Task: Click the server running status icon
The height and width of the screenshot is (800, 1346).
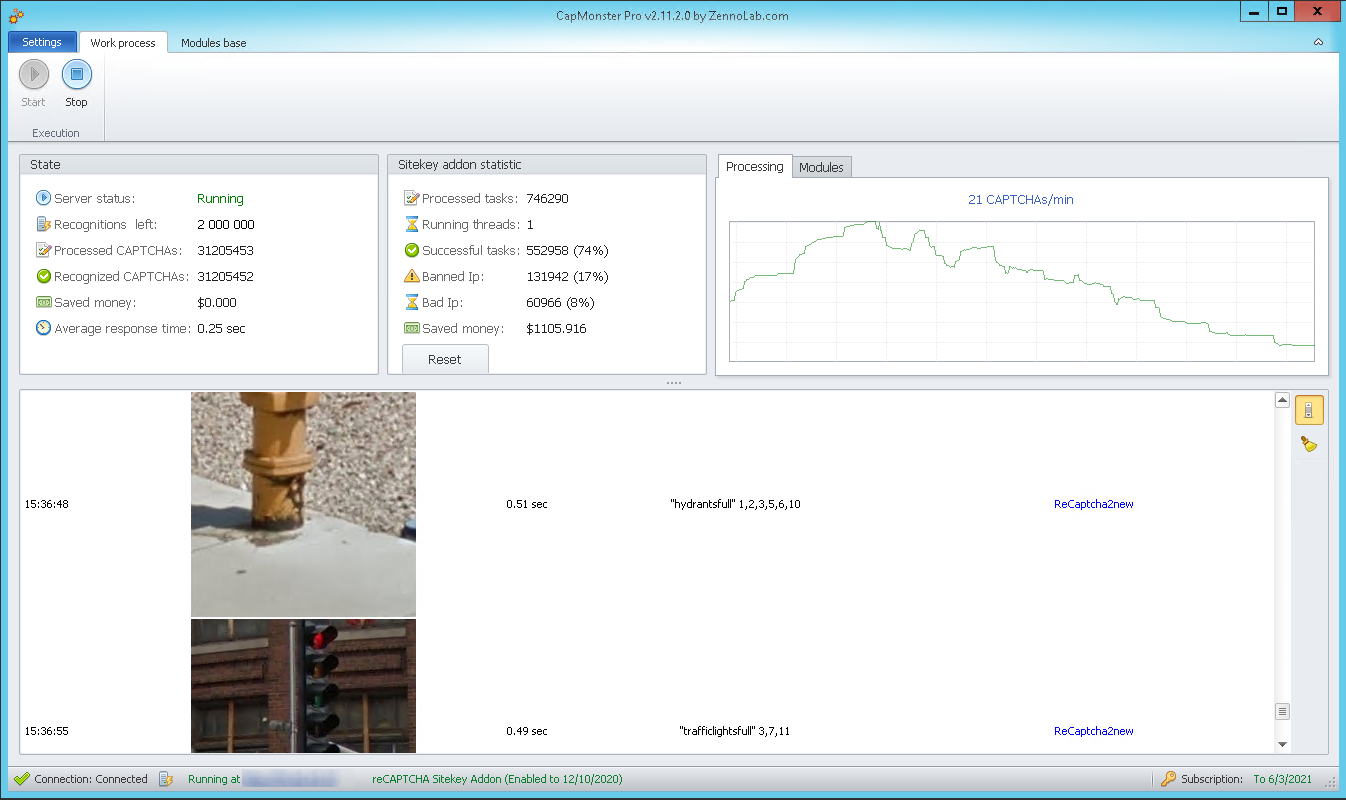Action: point(43,198)
